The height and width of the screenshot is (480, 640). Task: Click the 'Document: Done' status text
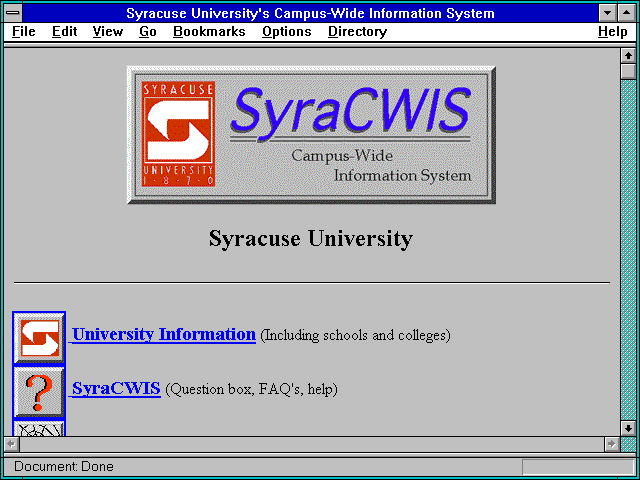tap(64, 467)
